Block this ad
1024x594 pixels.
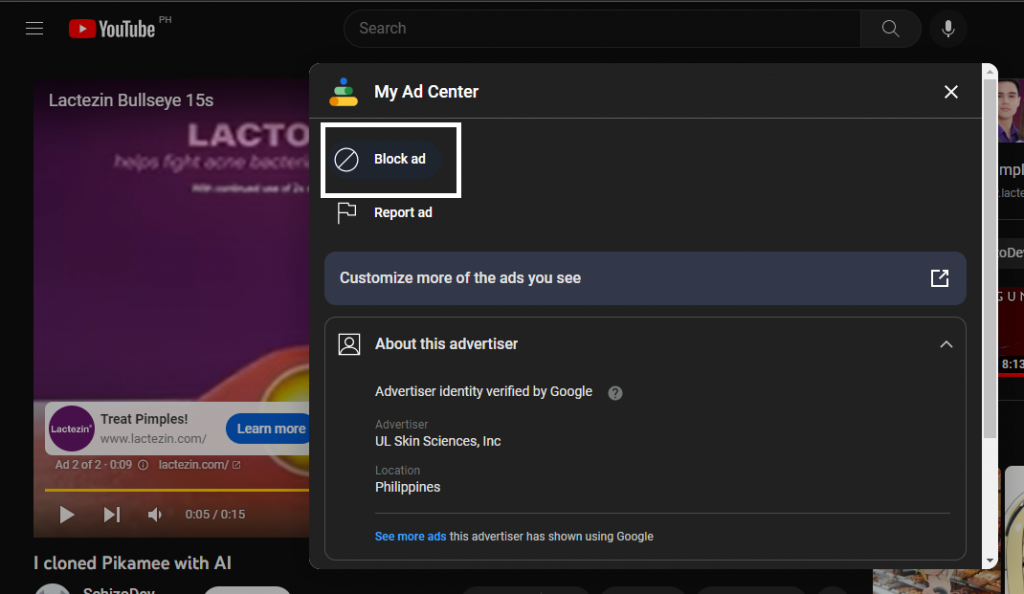(x=385, y=159)
